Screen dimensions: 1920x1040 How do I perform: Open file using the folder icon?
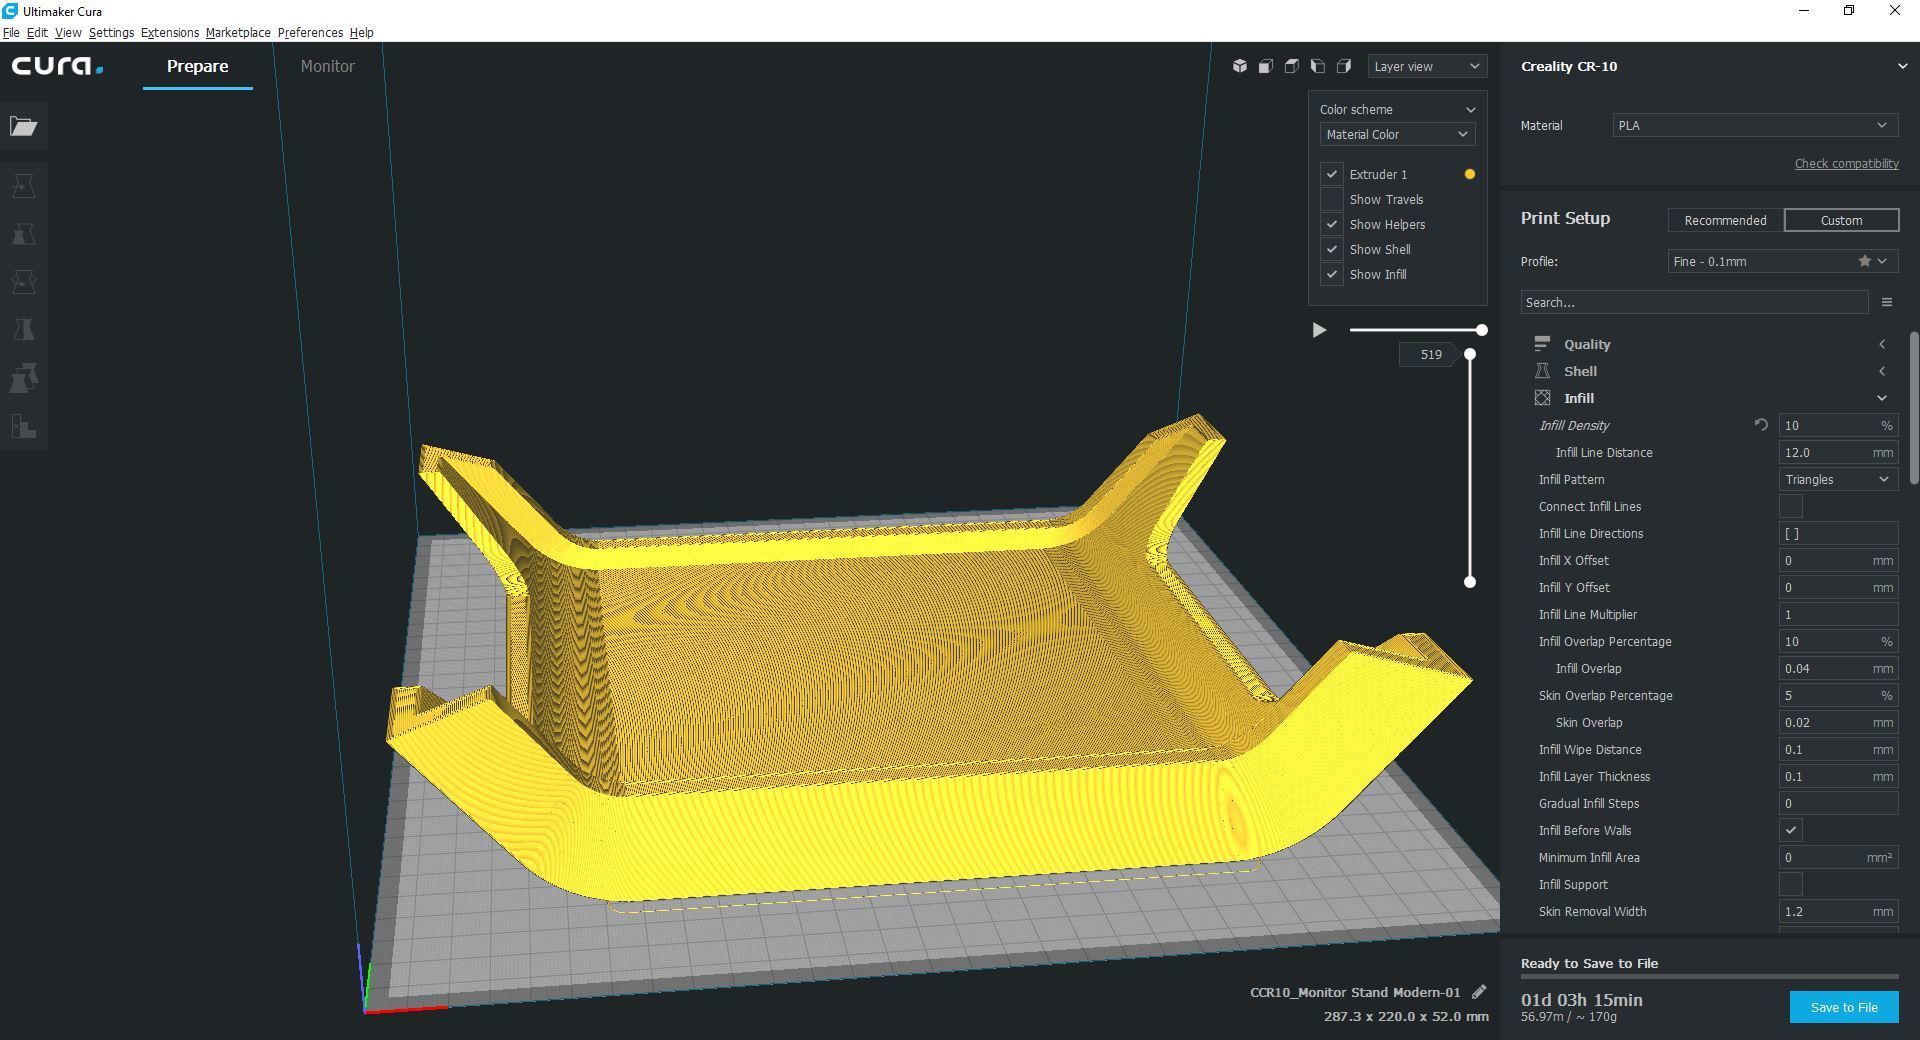click(24, 126)
